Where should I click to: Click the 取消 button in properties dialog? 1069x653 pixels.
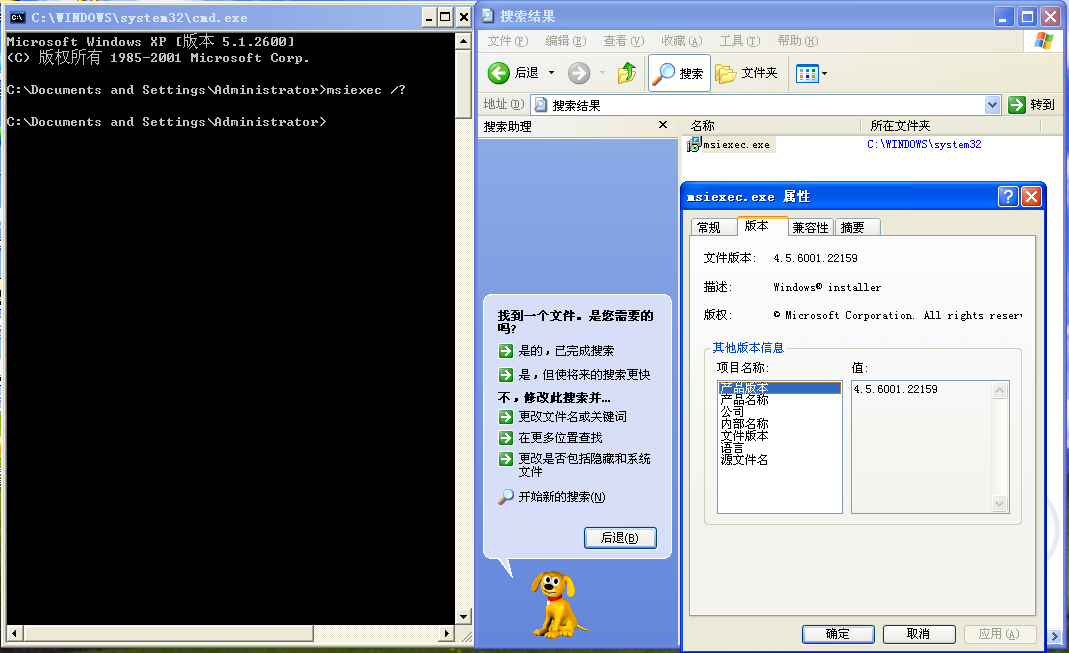918,634
